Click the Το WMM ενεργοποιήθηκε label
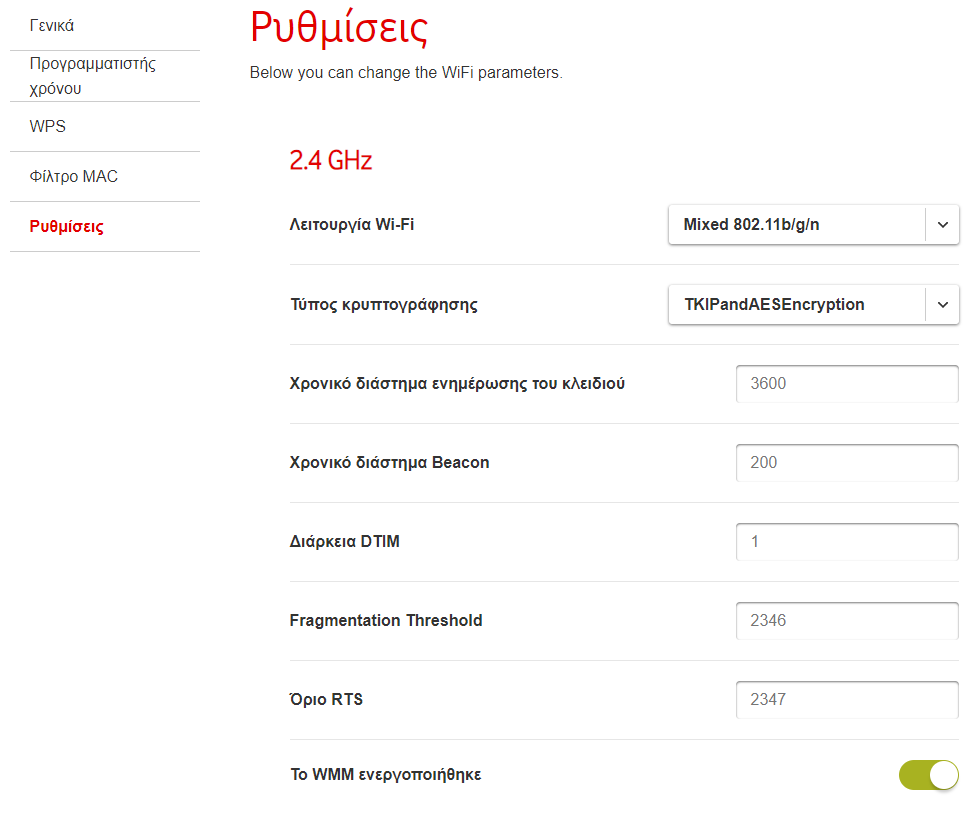This screenshot has width=977, height=834. pyautogui.click(x=386, y=774)
